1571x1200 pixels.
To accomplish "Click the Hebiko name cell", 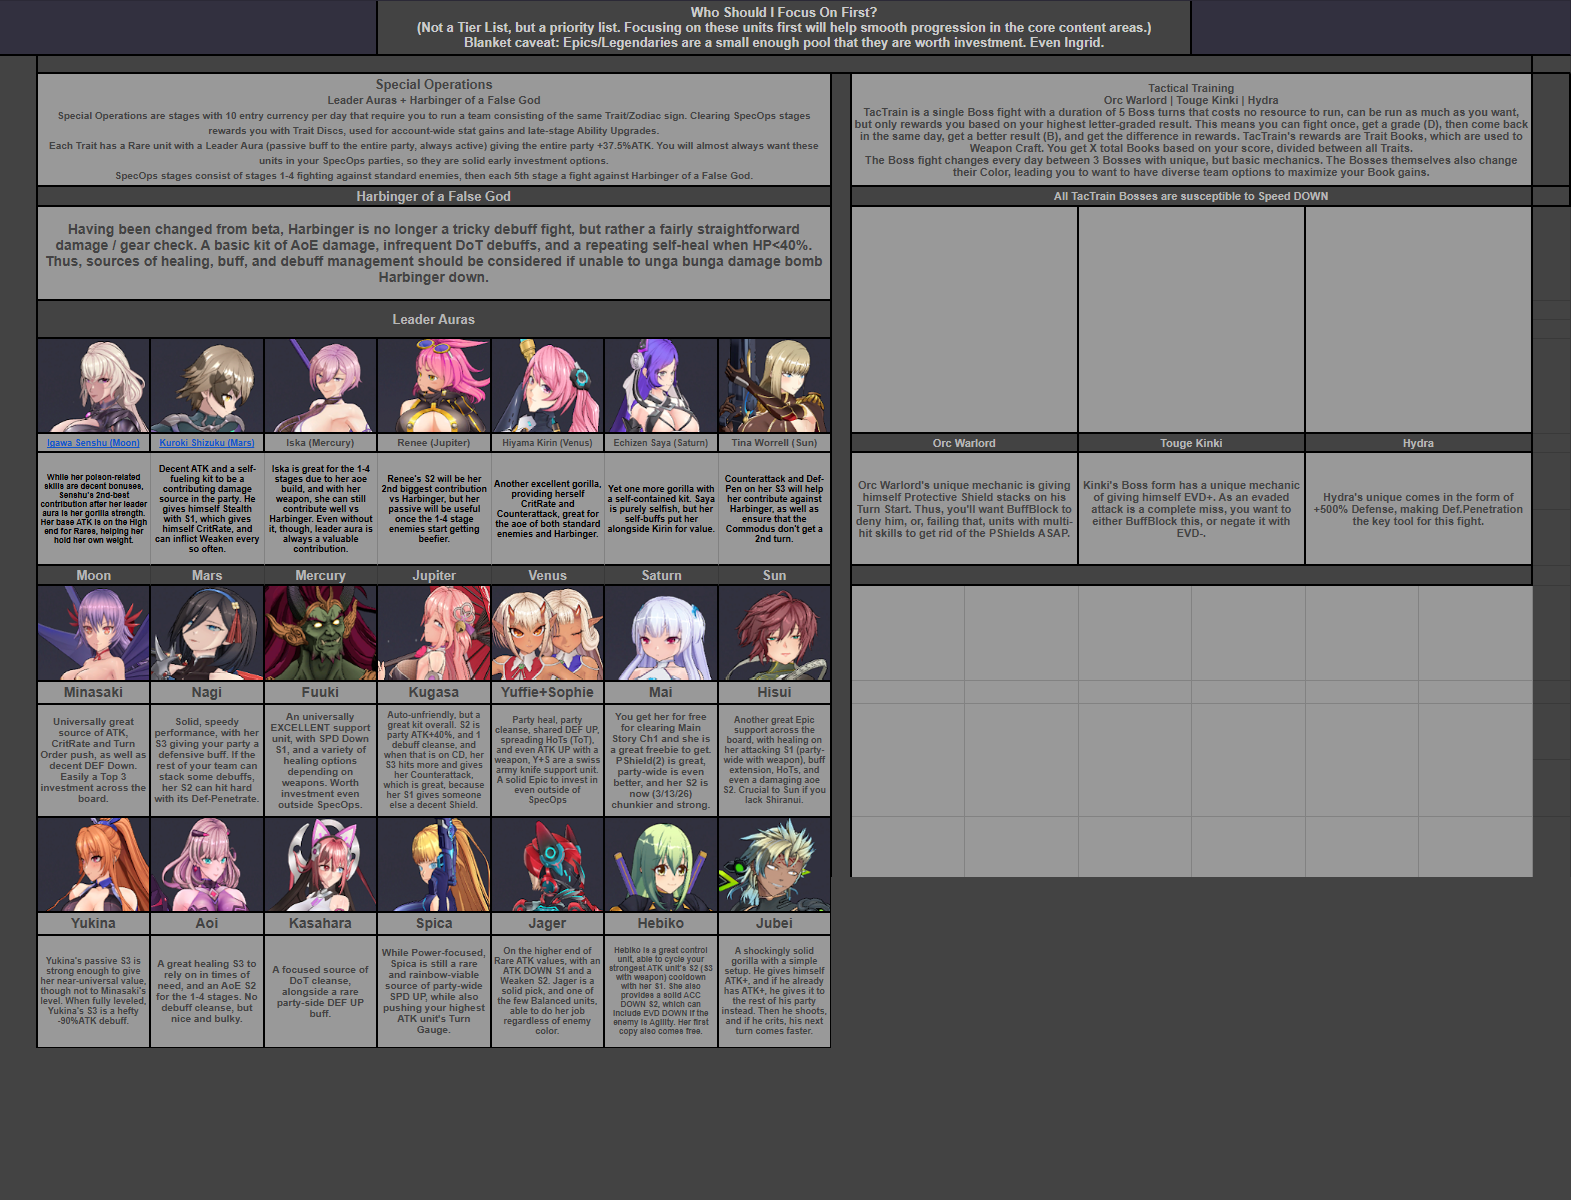I will click(661, 923).
